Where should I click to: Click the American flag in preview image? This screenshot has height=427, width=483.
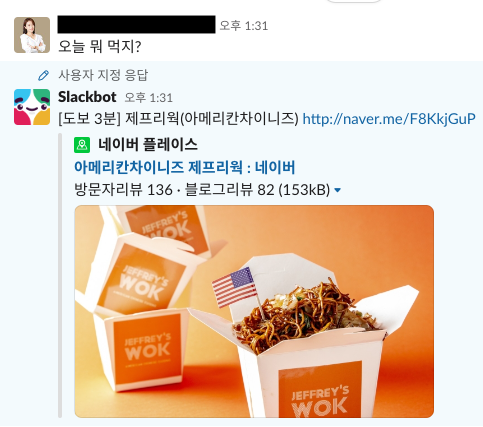235,287
